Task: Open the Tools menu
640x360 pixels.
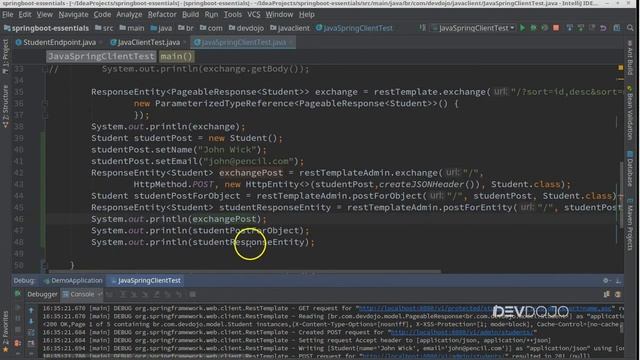Action: (233, 14)
